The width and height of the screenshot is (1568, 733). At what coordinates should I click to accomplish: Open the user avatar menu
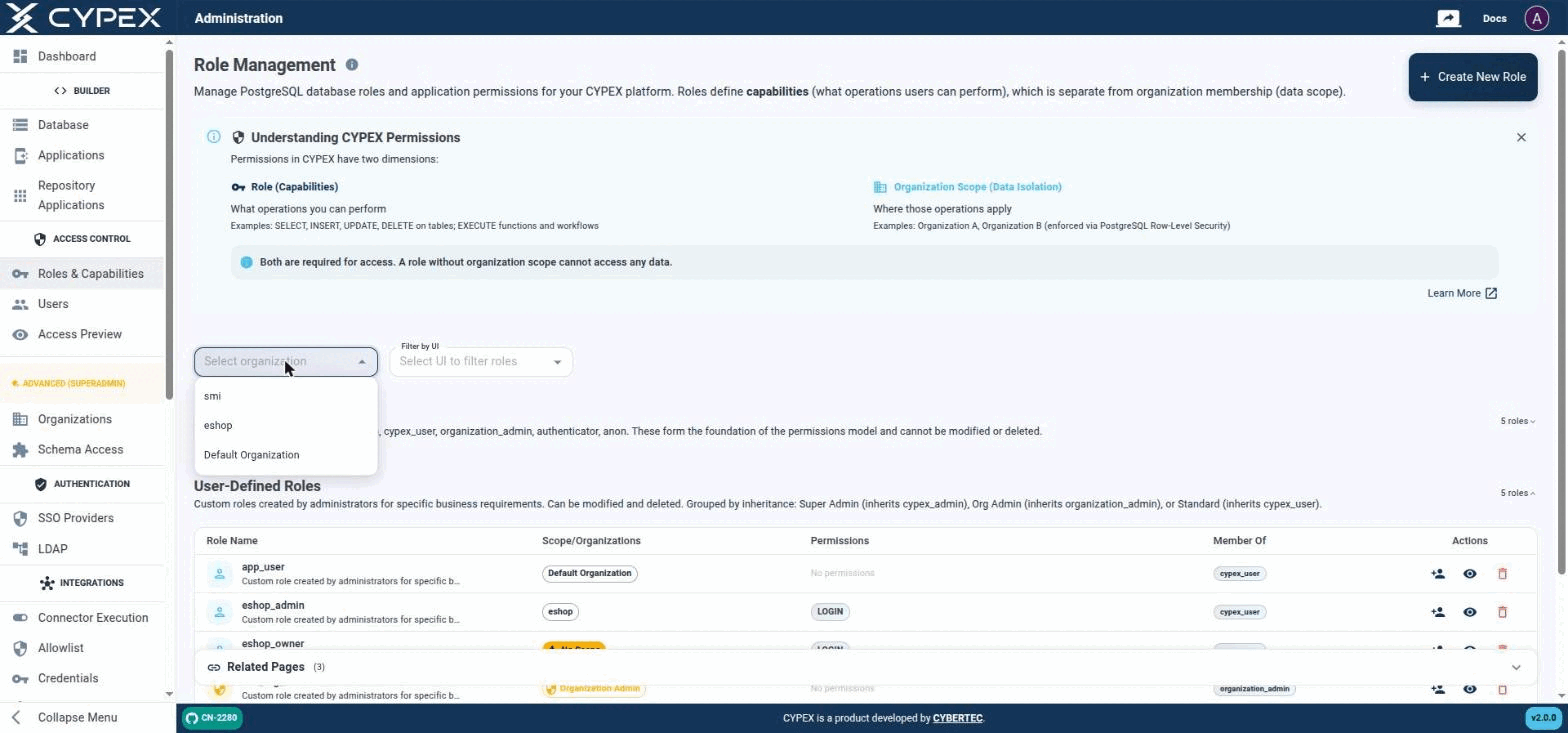(1536, 18)
